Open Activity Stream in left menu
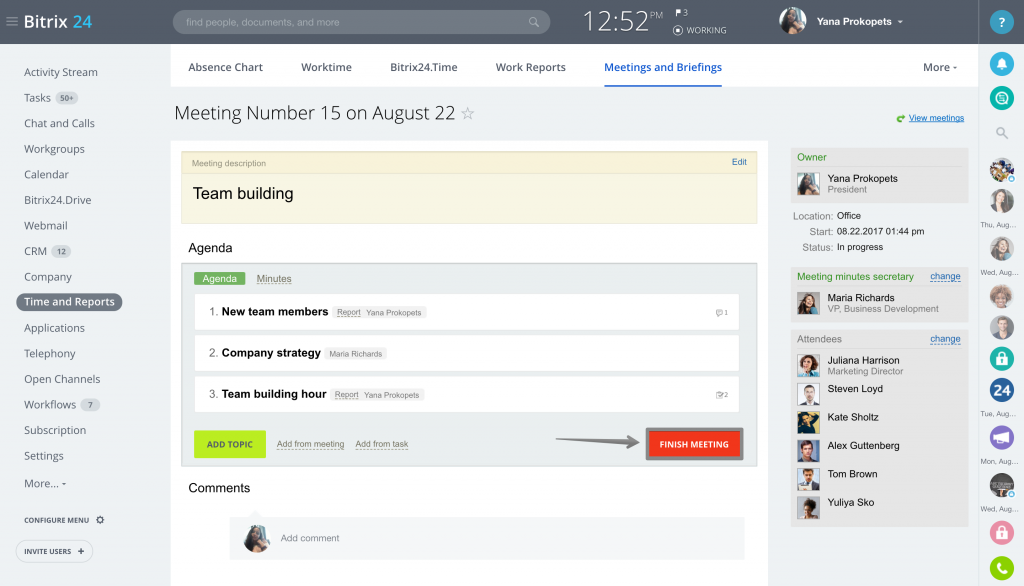Image resolution: width=1024 pixels, height=586 pixels. click(x=61, y=73)
